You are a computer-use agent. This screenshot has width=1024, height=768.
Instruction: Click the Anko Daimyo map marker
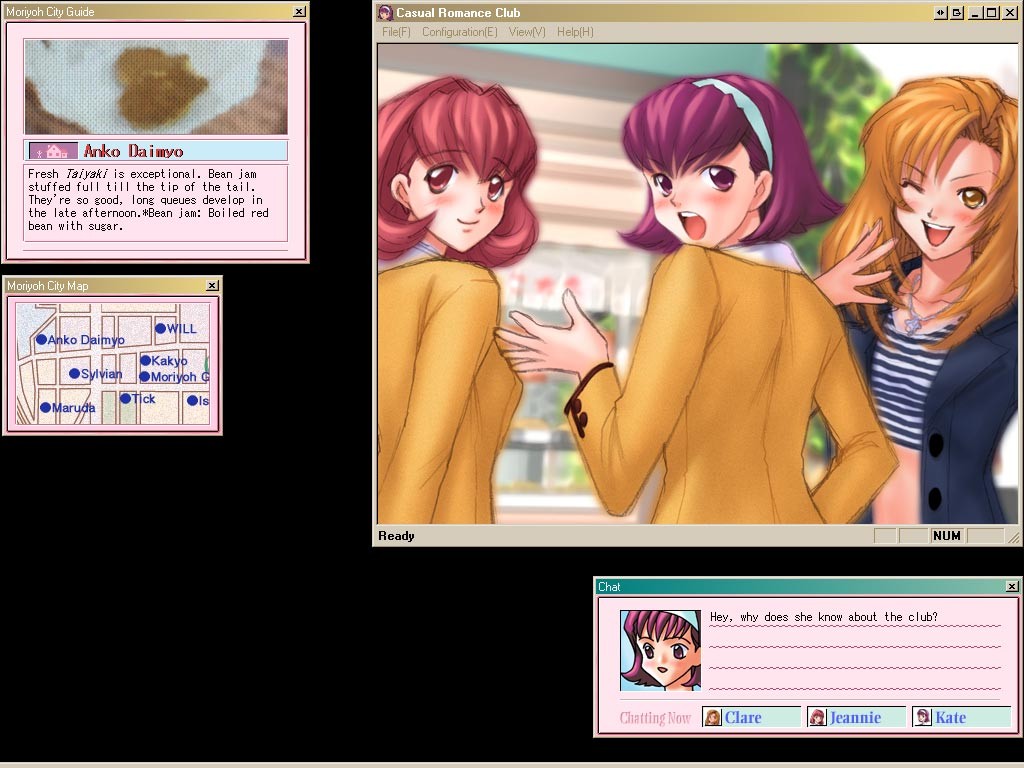click(x=42, y=340)
